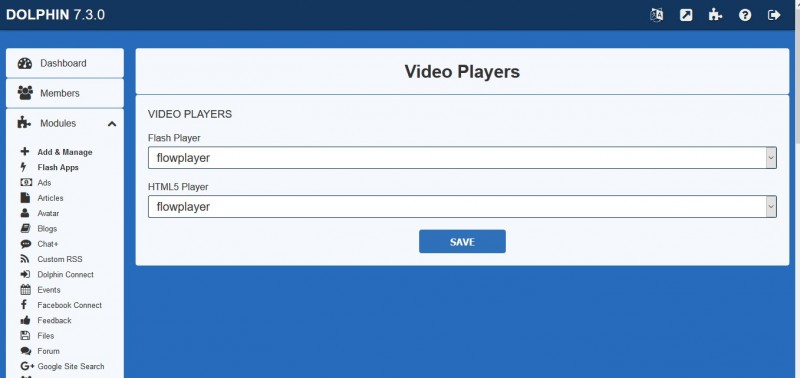Click the chat bubbles icon for Forum
The width and height of the screenshot is (800, 378).
(26, 350)
